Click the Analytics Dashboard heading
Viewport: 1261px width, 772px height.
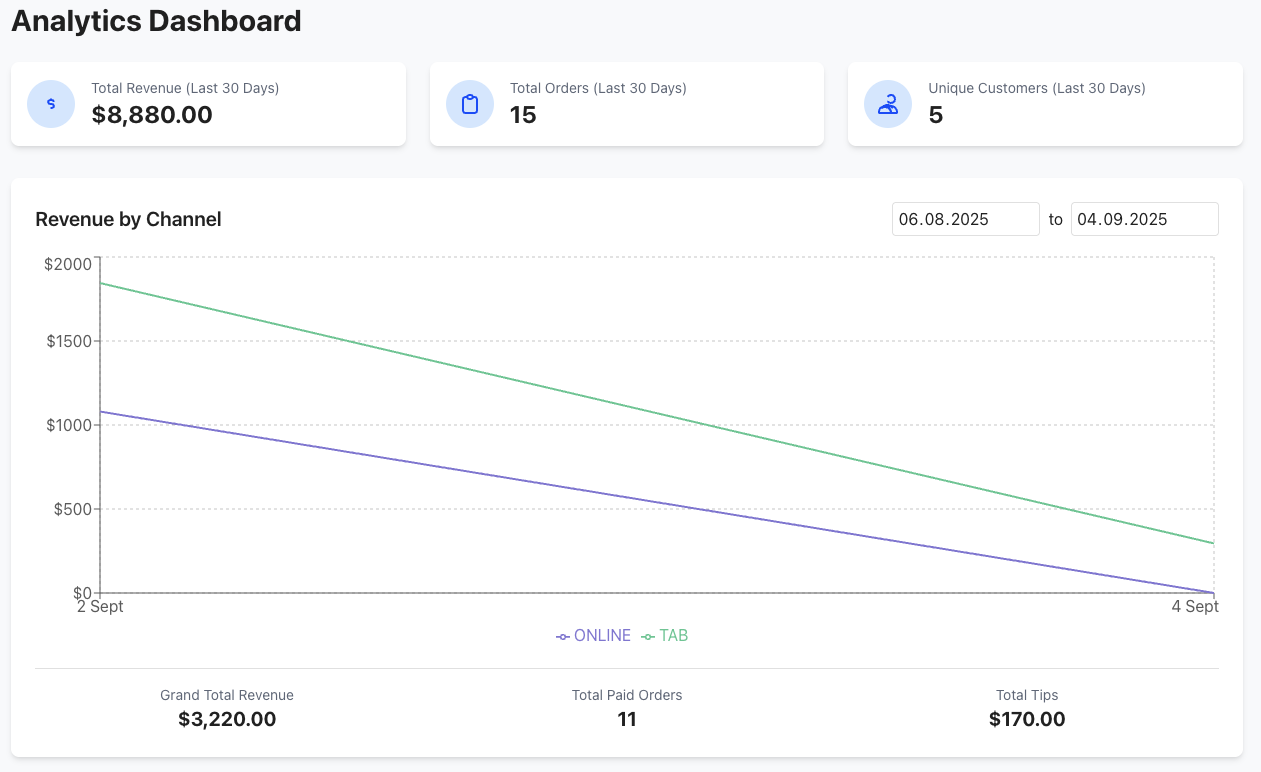[x=156, y=21]
